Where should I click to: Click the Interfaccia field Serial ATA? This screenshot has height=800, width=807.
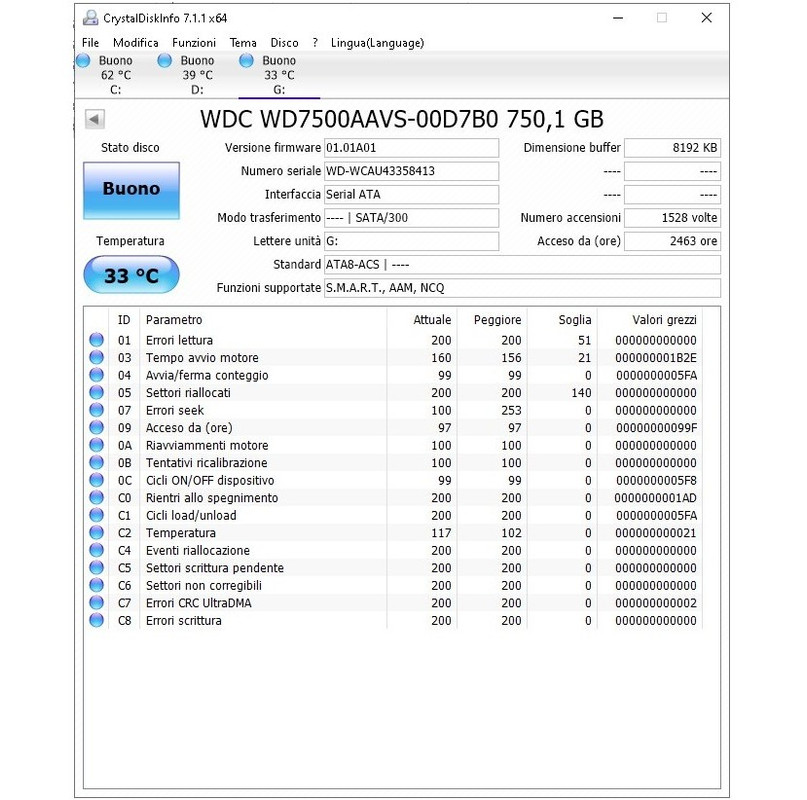click(x=411, y=195)
